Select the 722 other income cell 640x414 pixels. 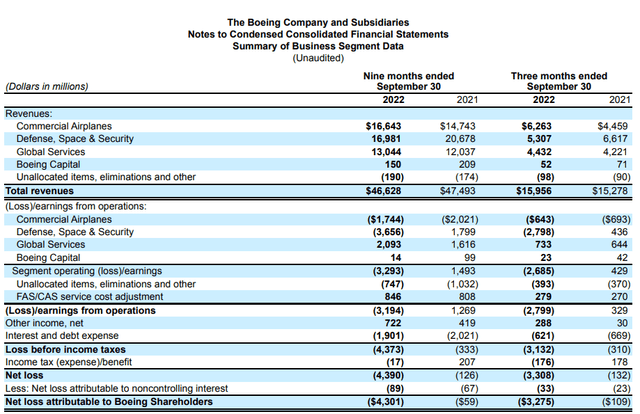393,323
